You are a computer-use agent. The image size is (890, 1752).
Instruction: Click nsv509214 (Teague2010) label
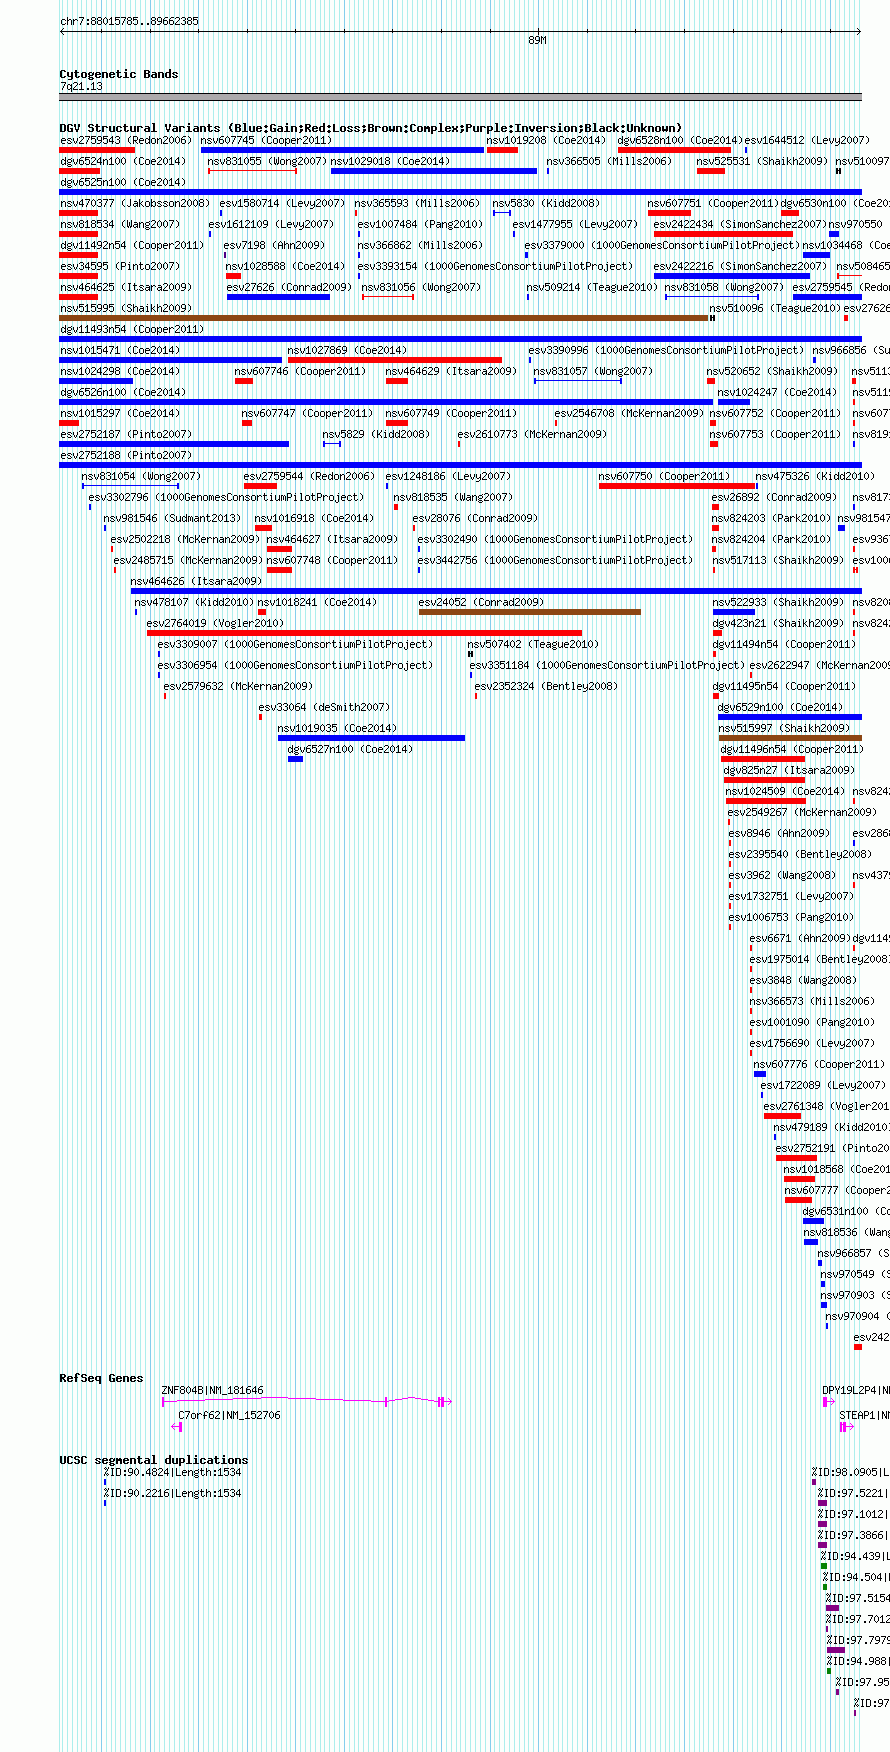592,288
